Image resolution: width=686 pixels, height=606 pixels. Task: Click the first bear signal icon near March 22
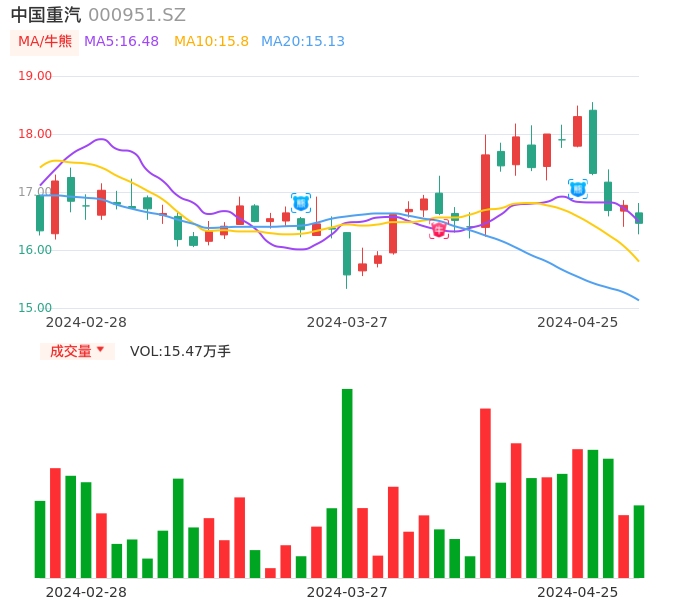[301, 203]
